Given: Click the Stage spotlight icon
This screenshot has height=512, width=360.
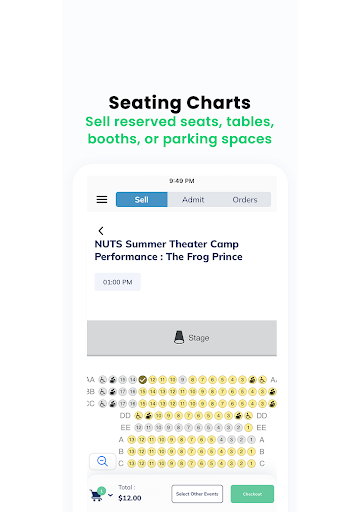Looking at the screenshot, I should pyautogui.click(x=179, y=338).
